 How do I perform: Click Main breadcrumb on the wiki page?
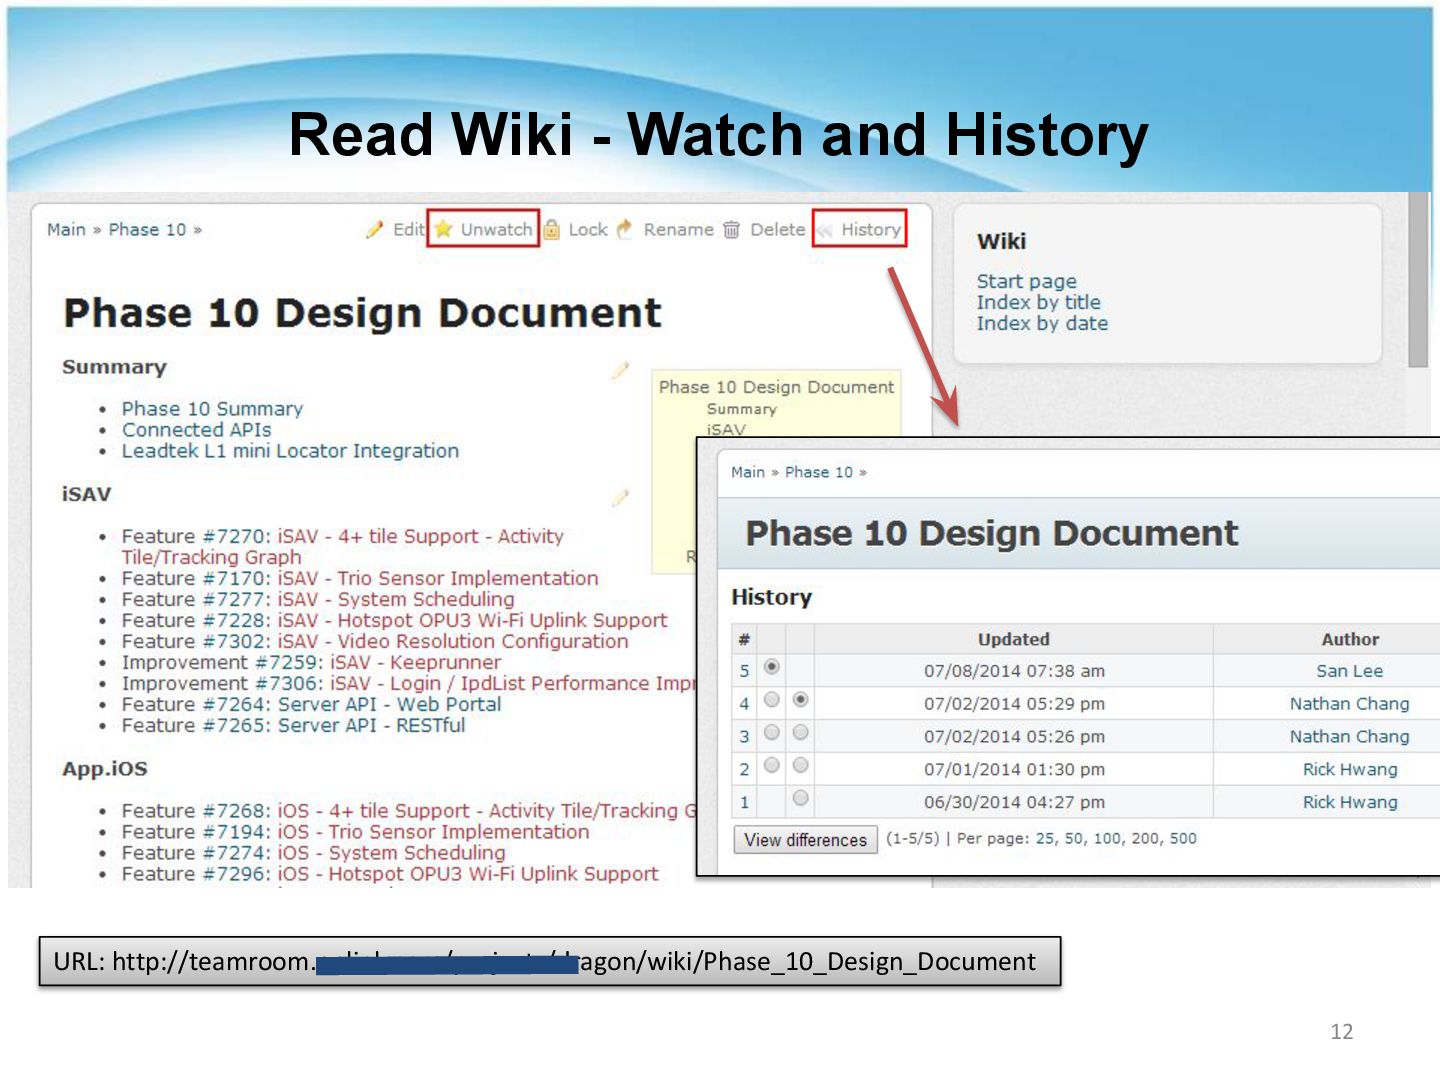tap(66, 230)
